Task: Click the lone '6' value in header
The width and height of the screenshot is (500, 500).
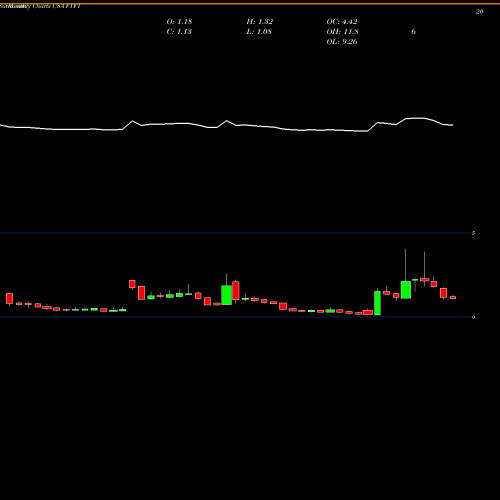Action: coord(413,32)
